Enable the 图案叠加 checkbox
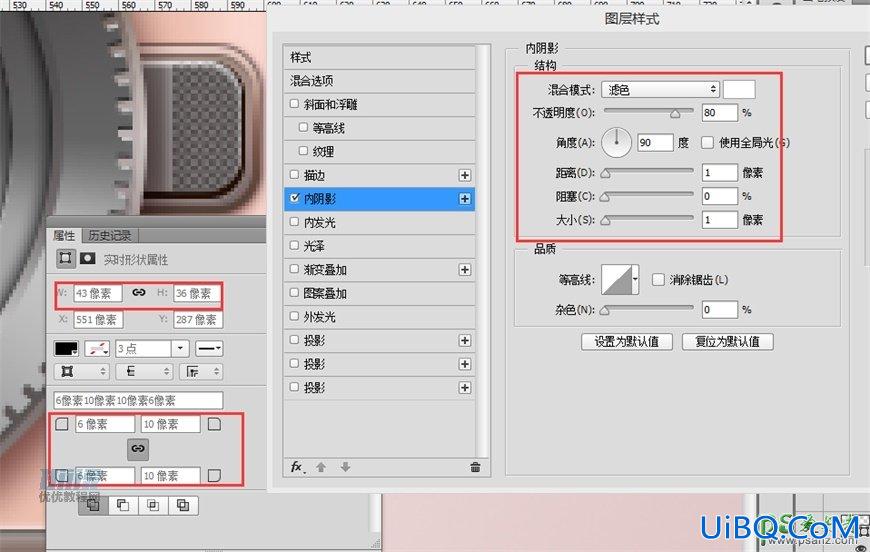870x552 pixels. (x=295, y=292)
